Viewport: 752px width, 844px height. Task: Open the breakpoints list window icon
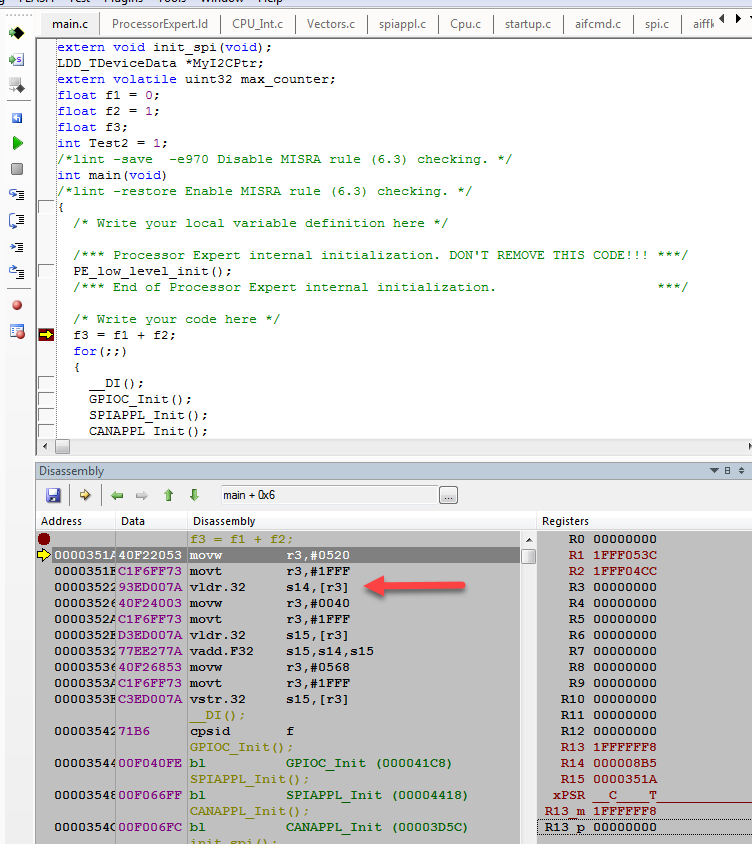pos(17,331)
